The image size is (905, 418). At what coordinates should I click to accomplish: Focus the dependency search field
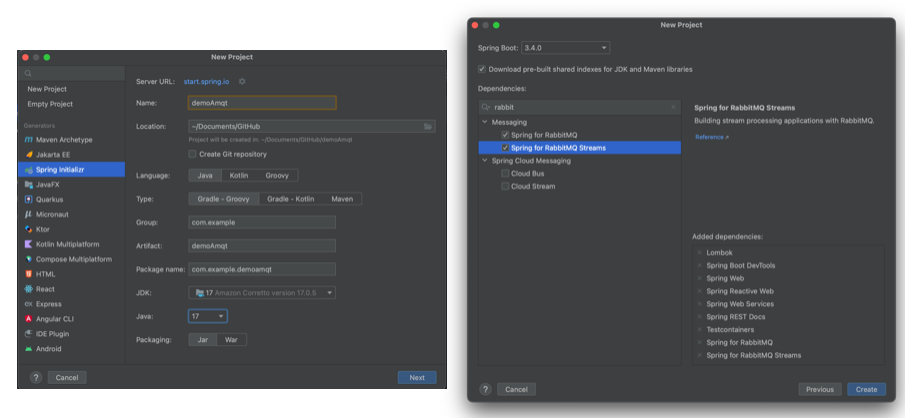click(579, 107)
